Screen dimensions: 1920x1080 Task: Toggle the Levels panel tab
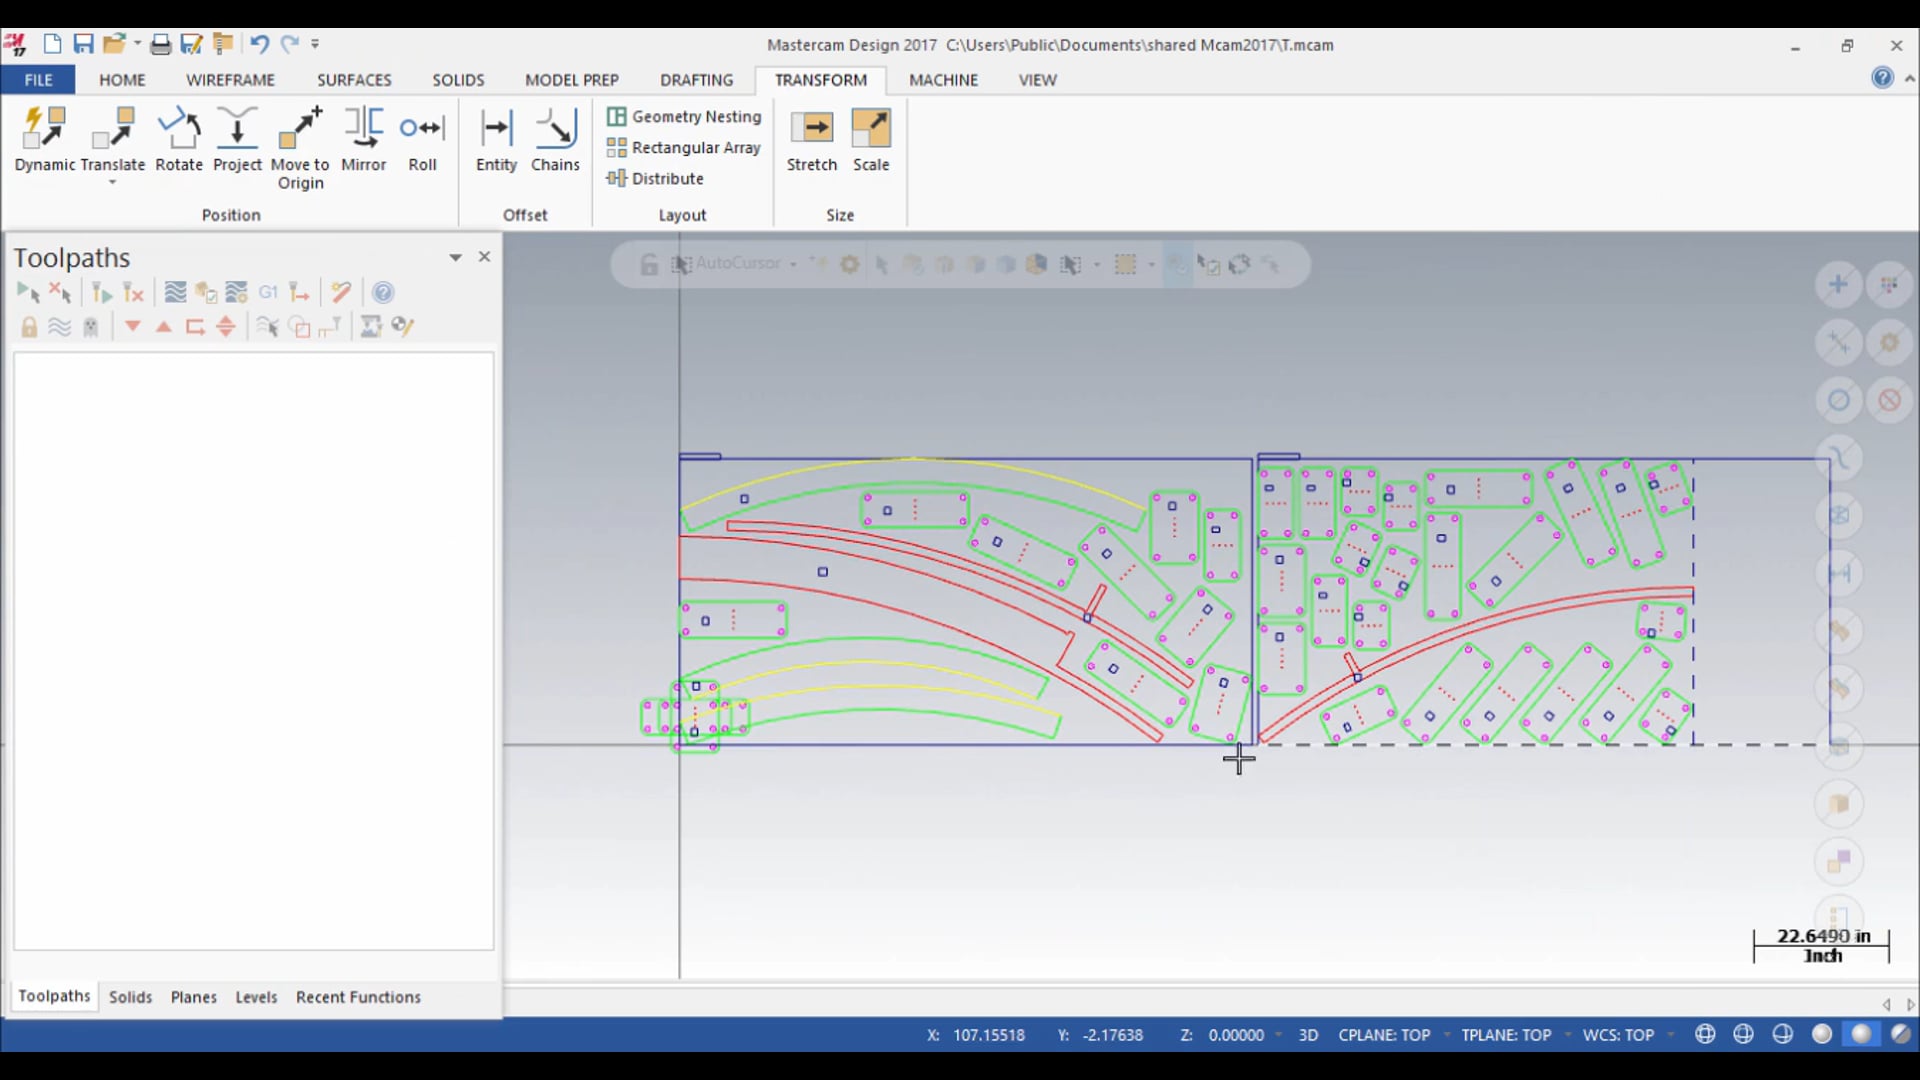(x=256, y=996)
